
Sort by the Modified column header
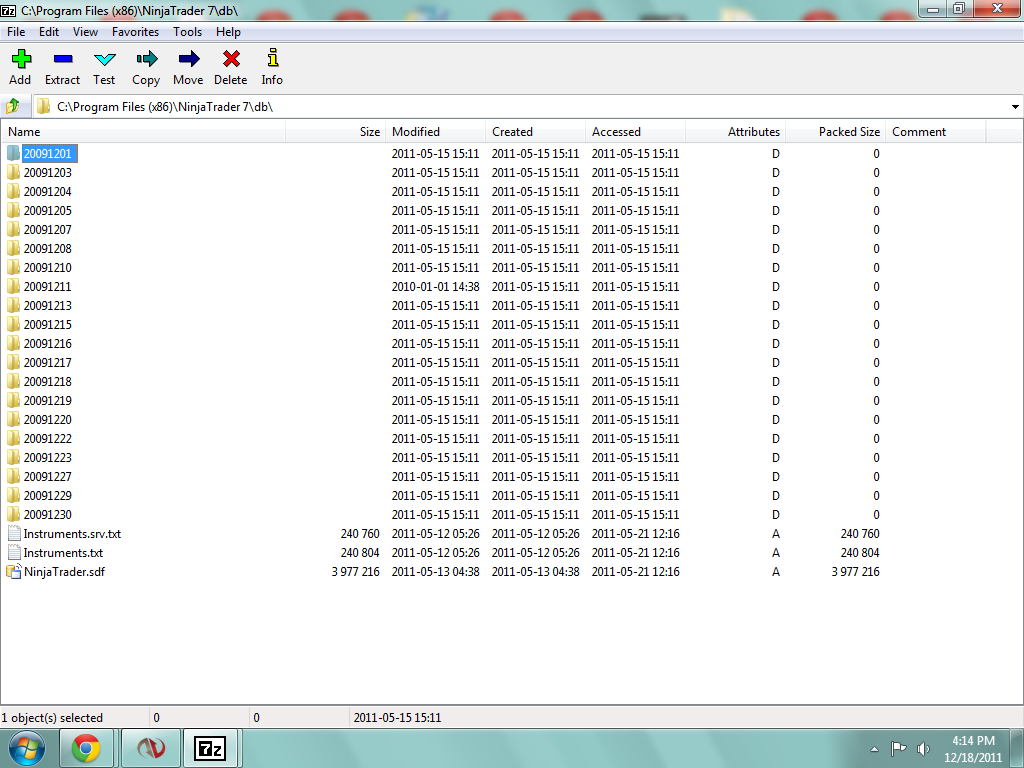(x=436, y=131)
